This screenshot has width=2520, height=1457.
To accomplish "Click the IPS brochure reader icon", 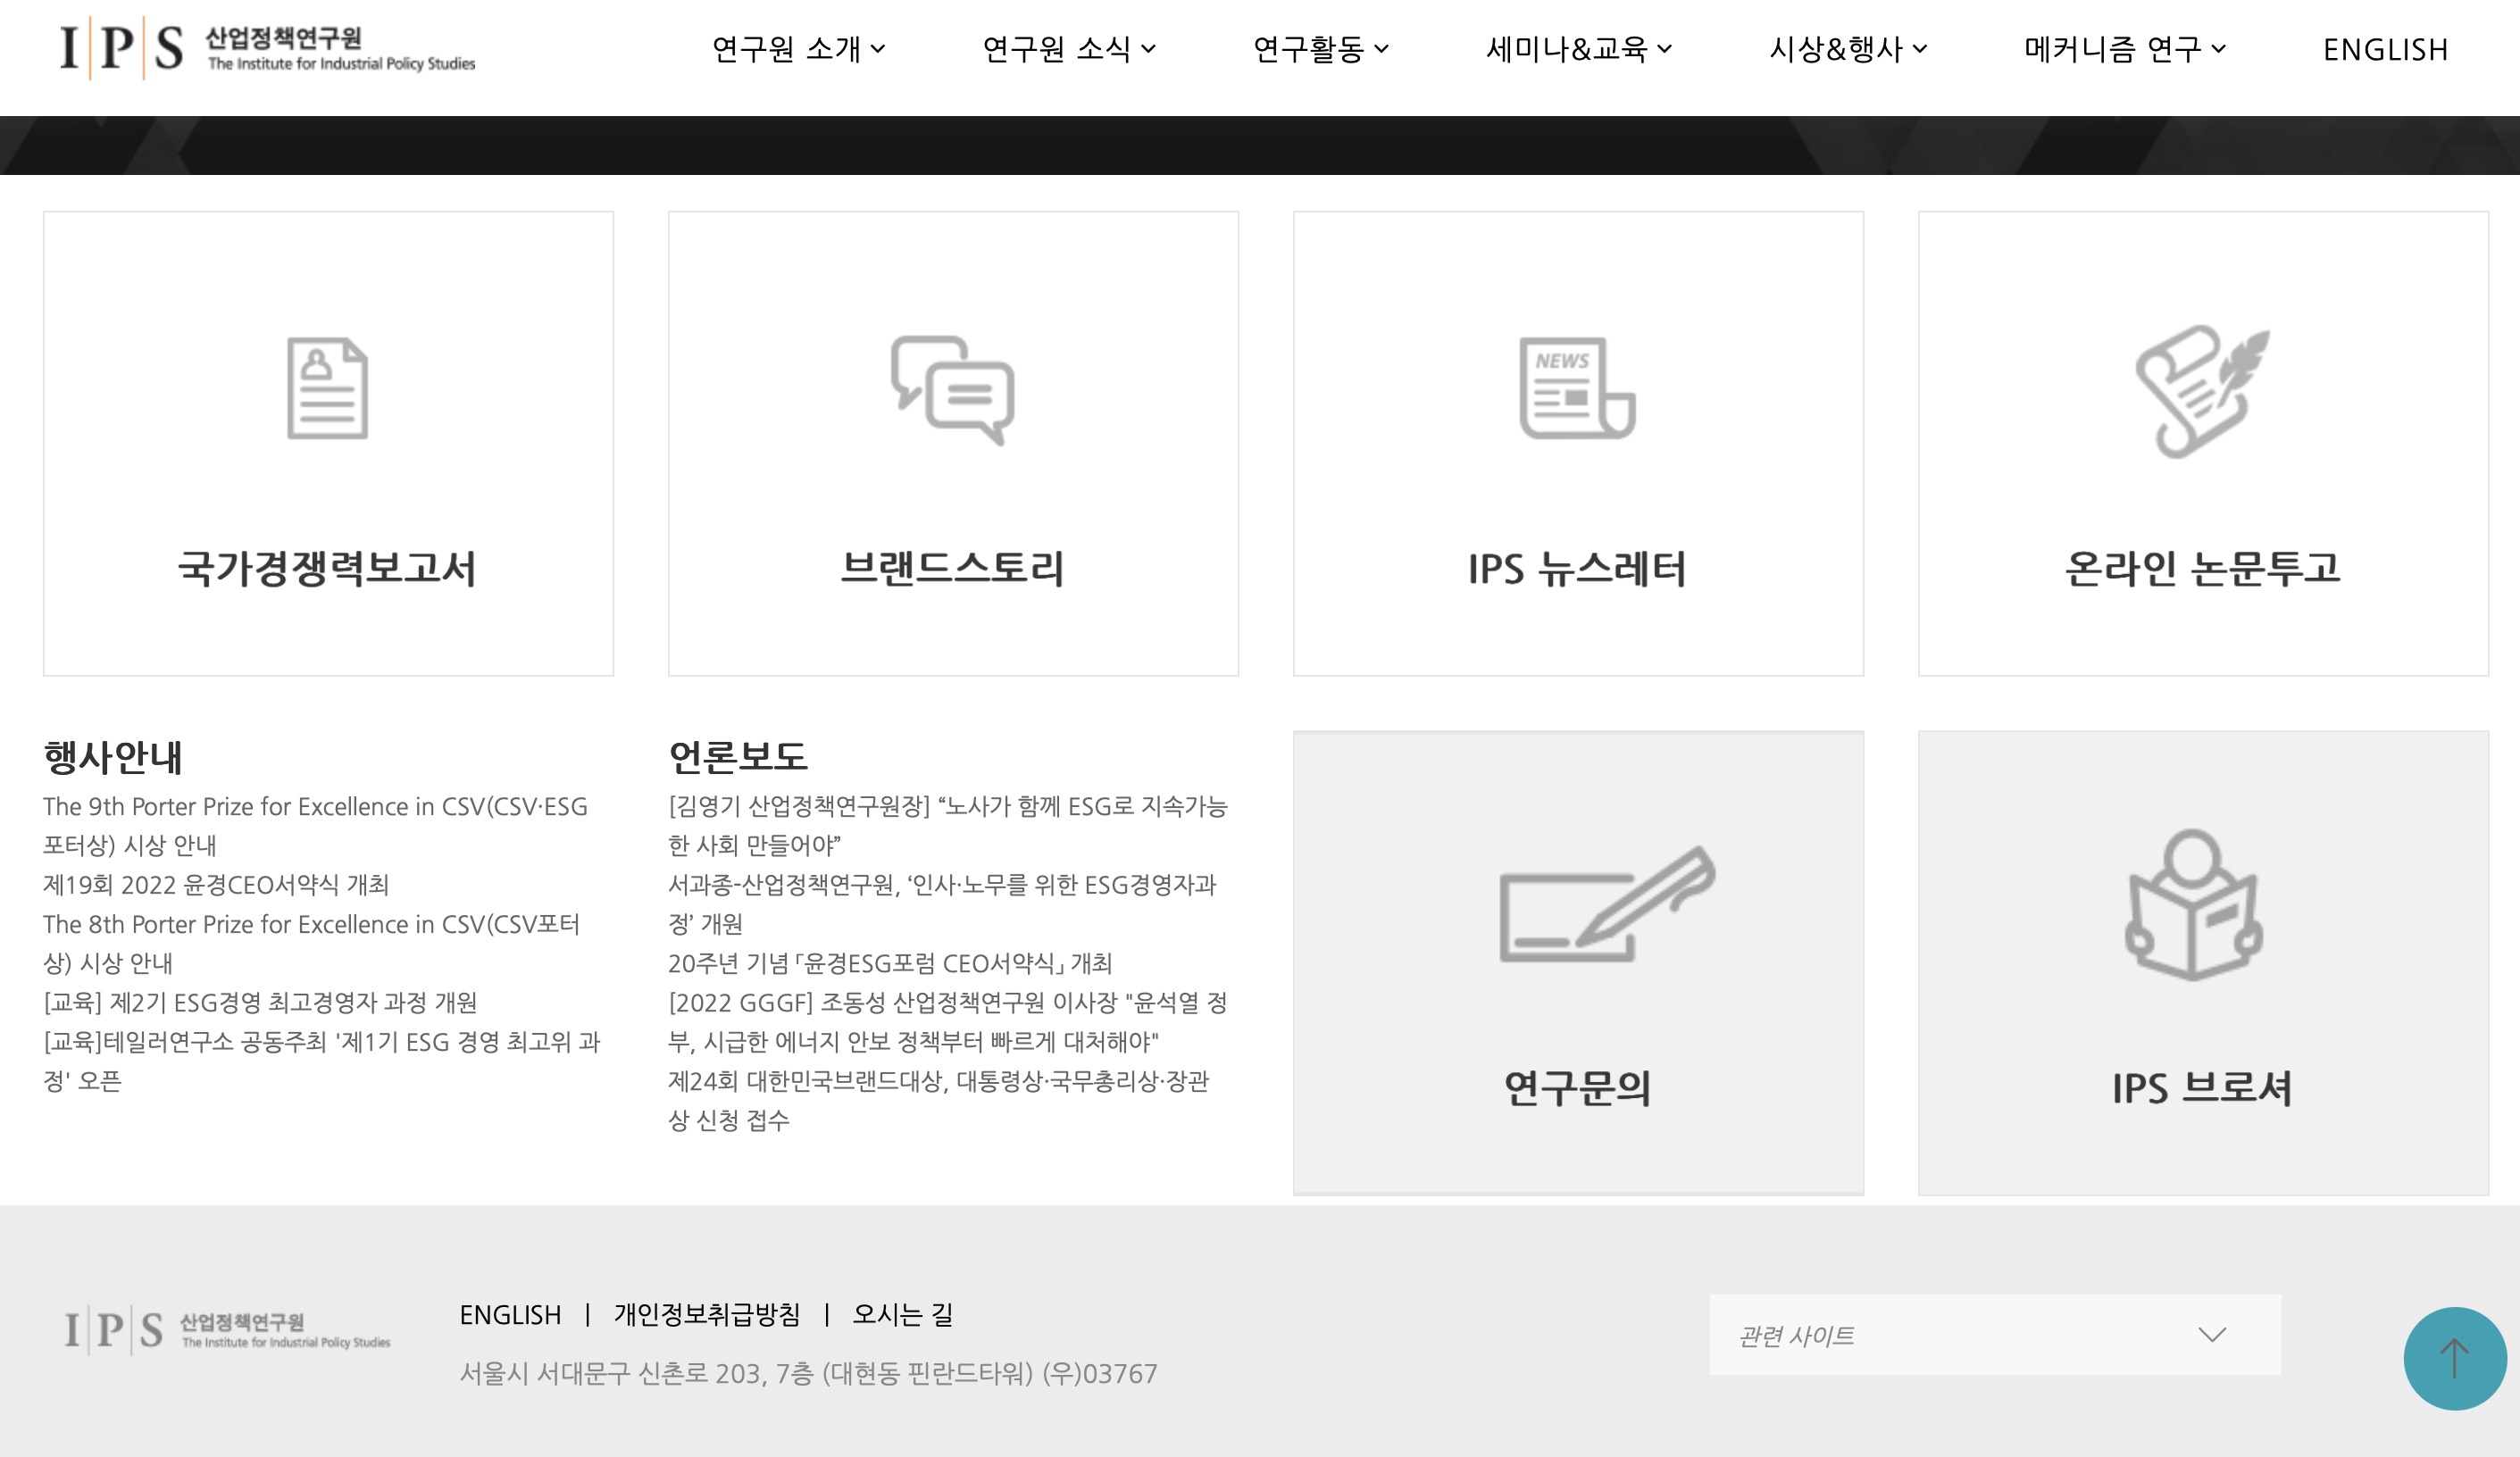I will pos(2193,905).
